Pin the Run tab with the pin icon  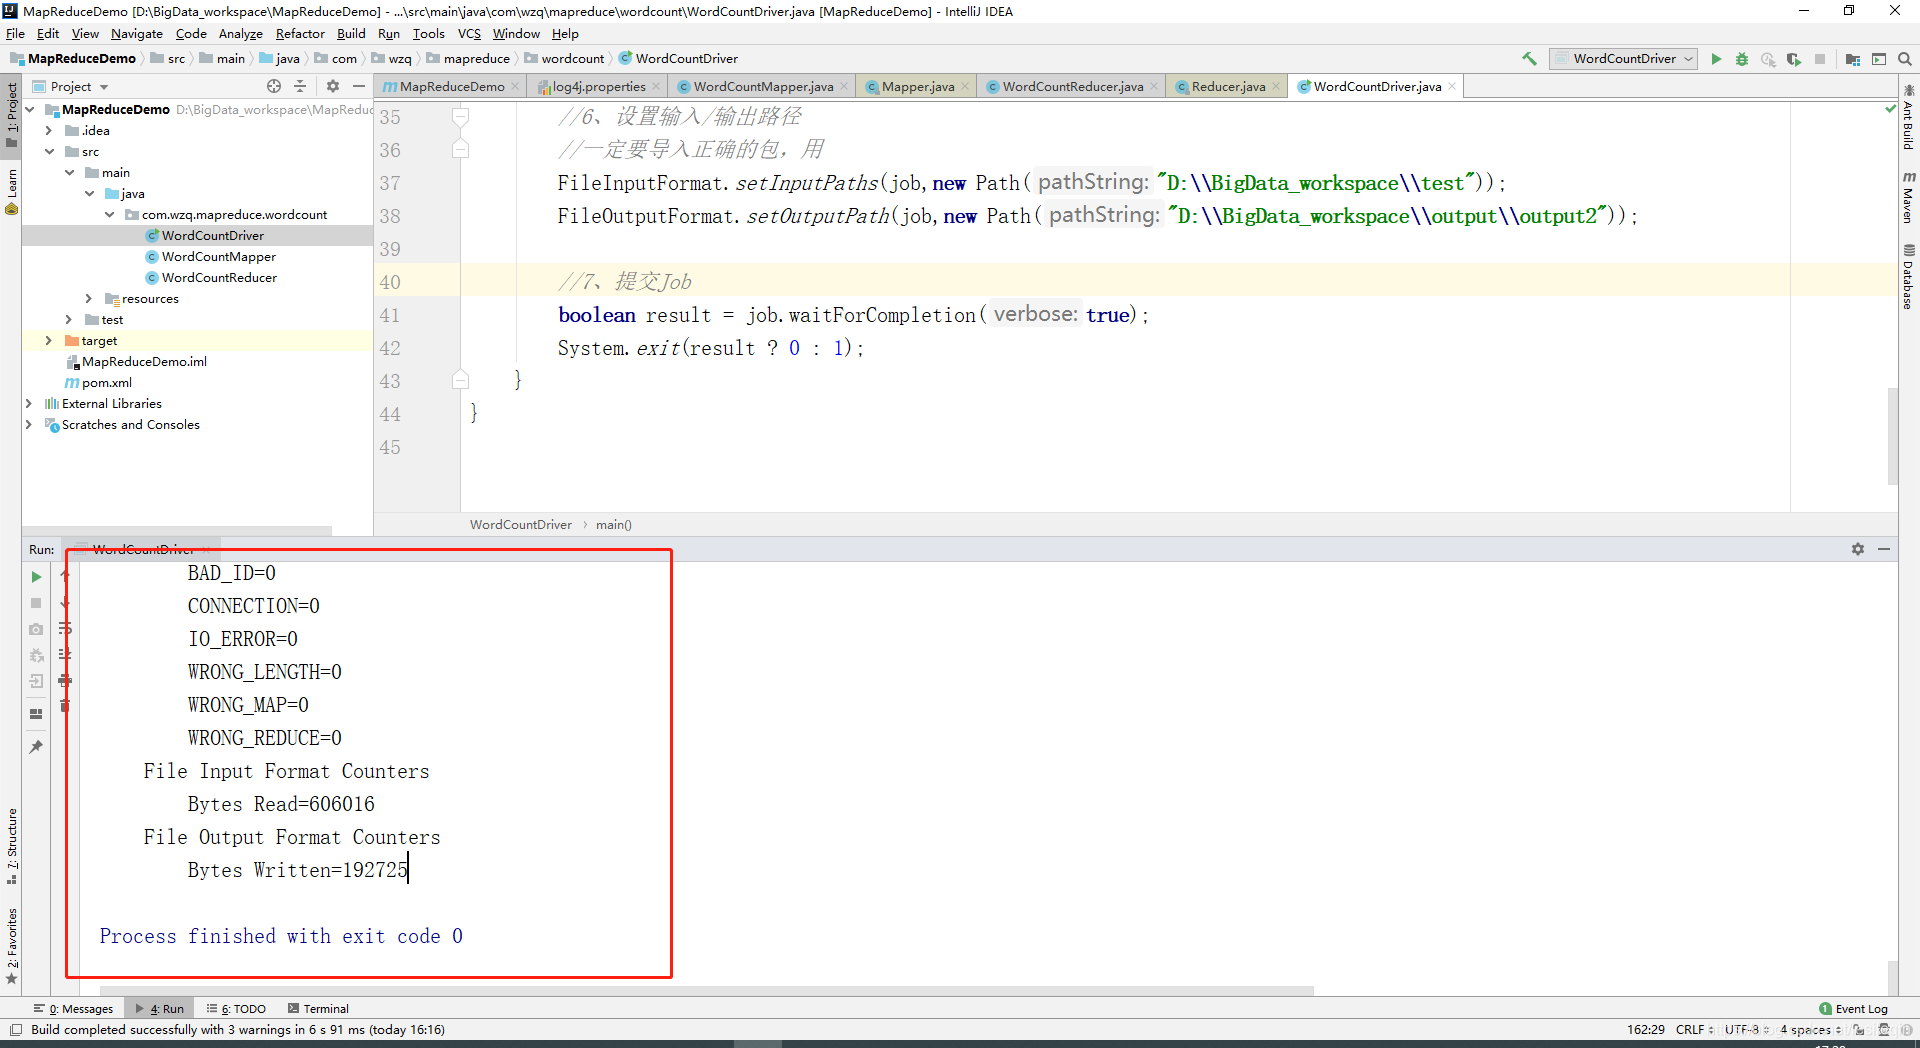coord(36,747)
